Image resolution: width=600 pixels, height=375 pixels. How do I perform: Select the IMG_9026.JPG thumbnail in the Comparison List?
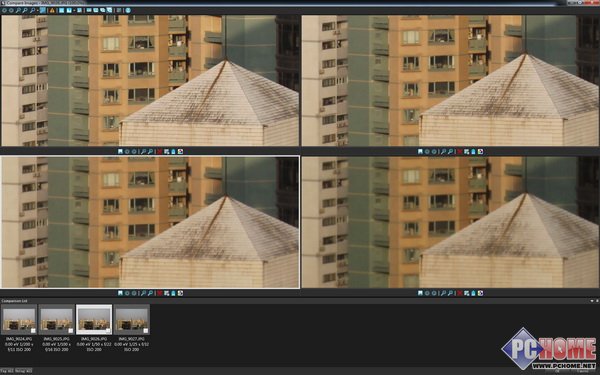(x=94, y=319)
